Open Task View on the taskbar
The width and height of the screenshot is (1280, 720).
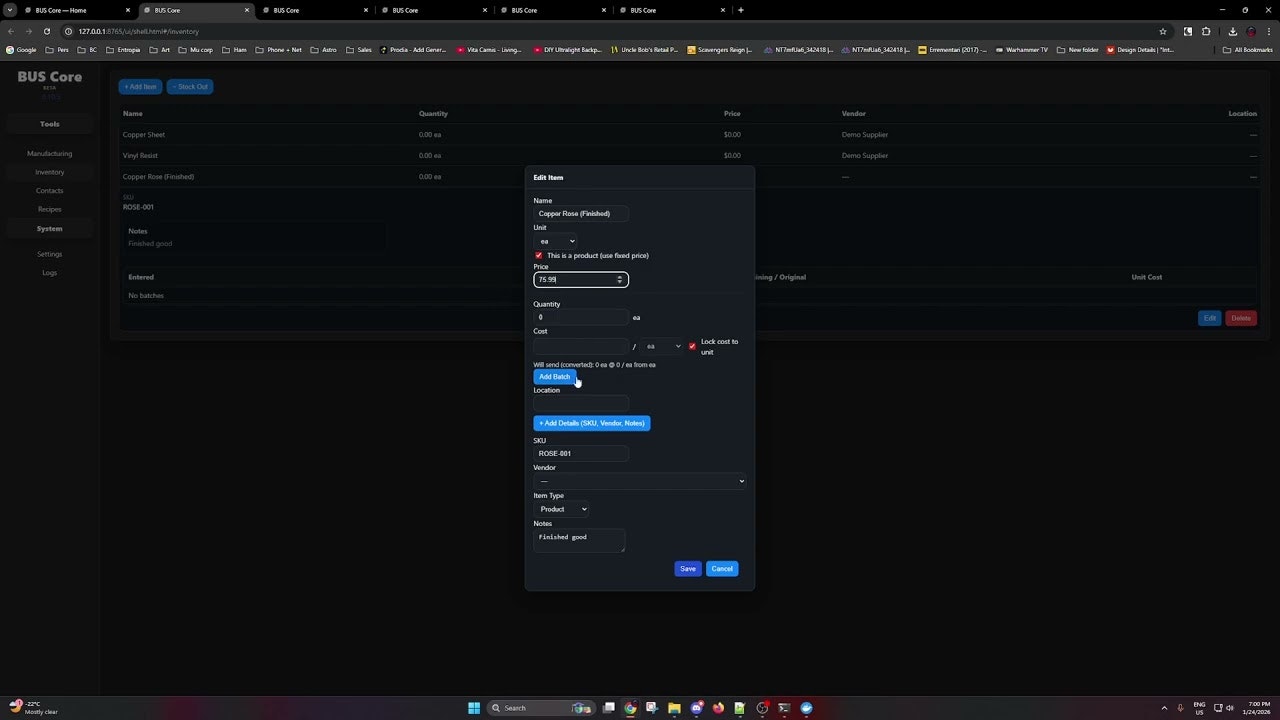tap(608, 708)
